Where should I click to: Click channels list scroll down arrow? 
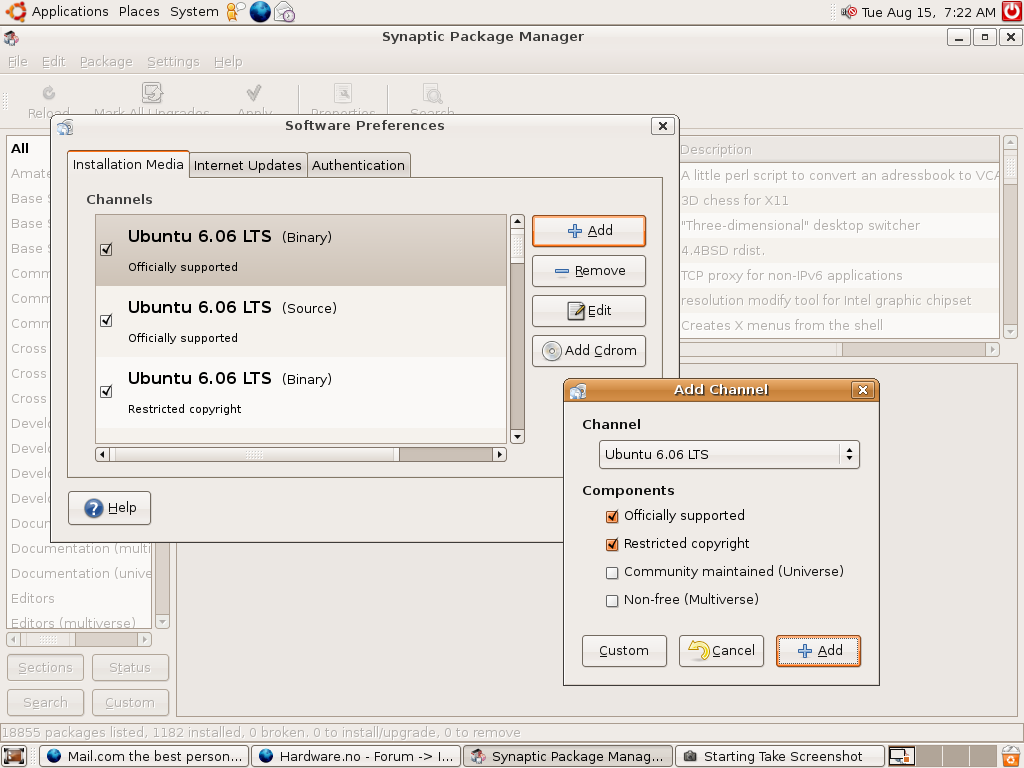click(x=517, y=437)
